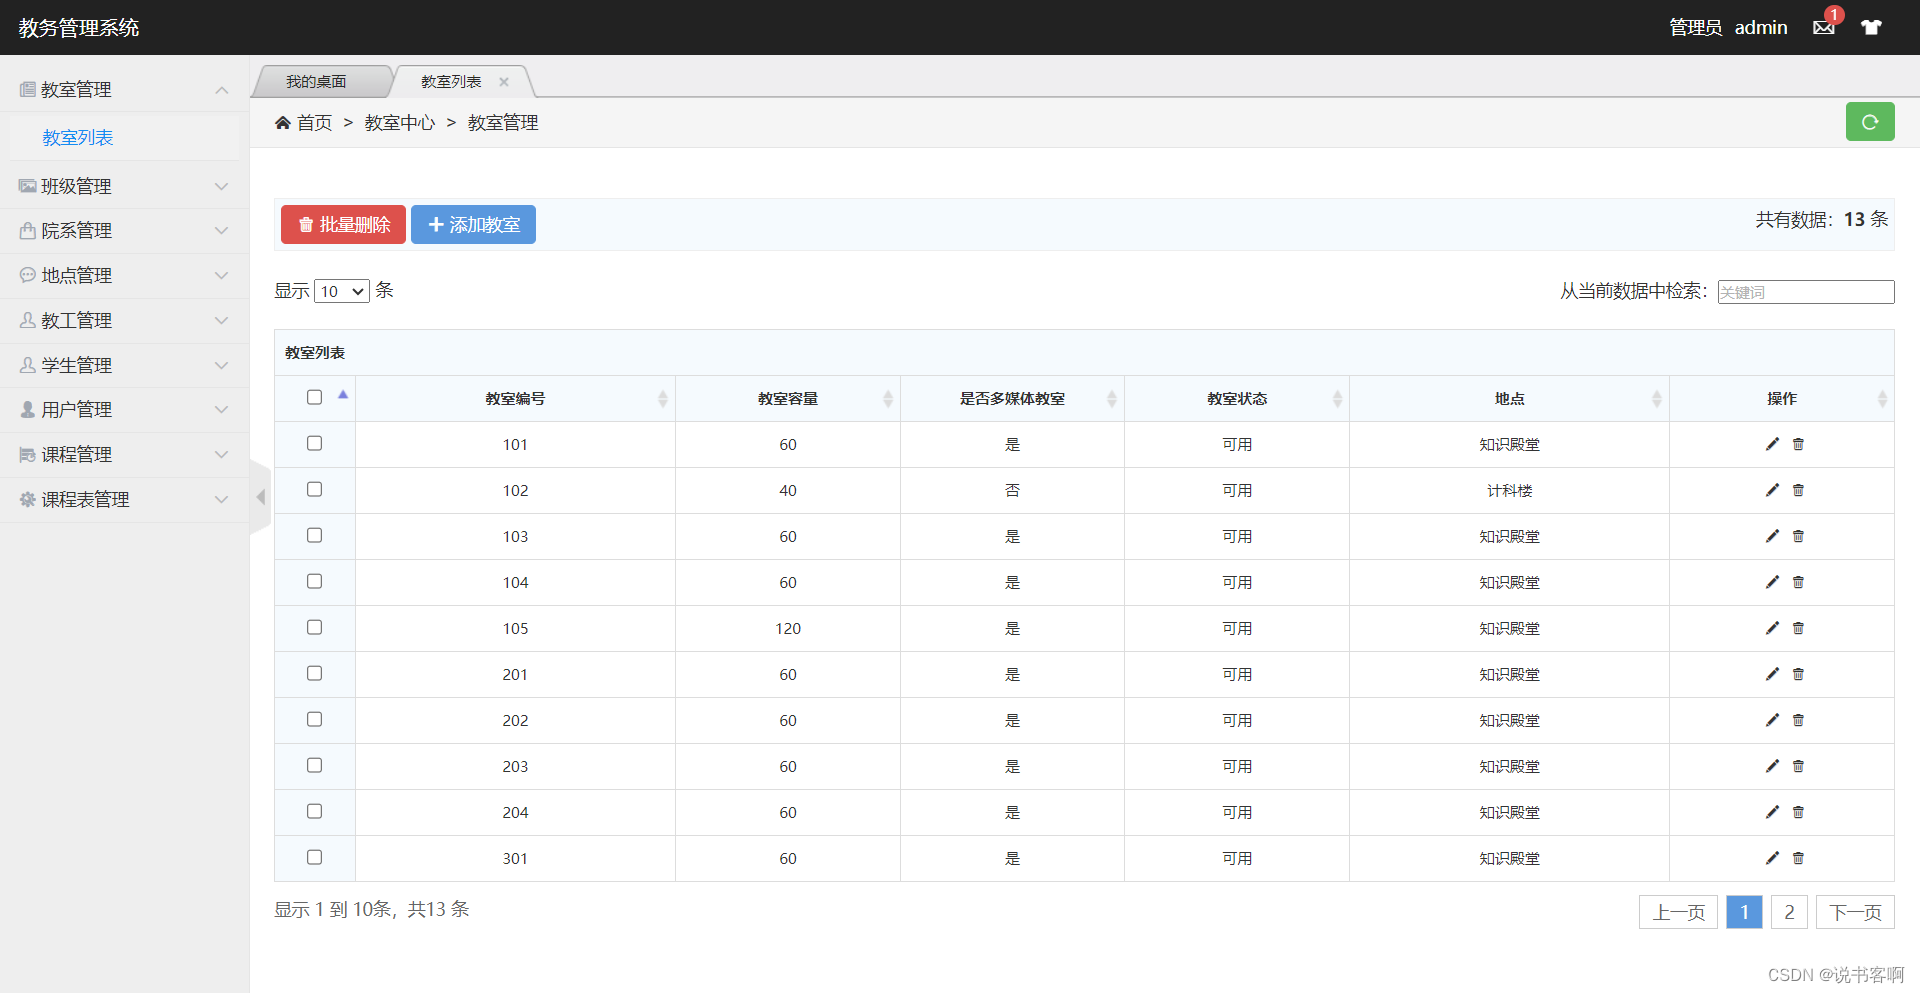Edit classroom 204 with pencil icon
Image resolution: width=1920 pixels, height=993 pixels.
click(x=1772, y=812)
